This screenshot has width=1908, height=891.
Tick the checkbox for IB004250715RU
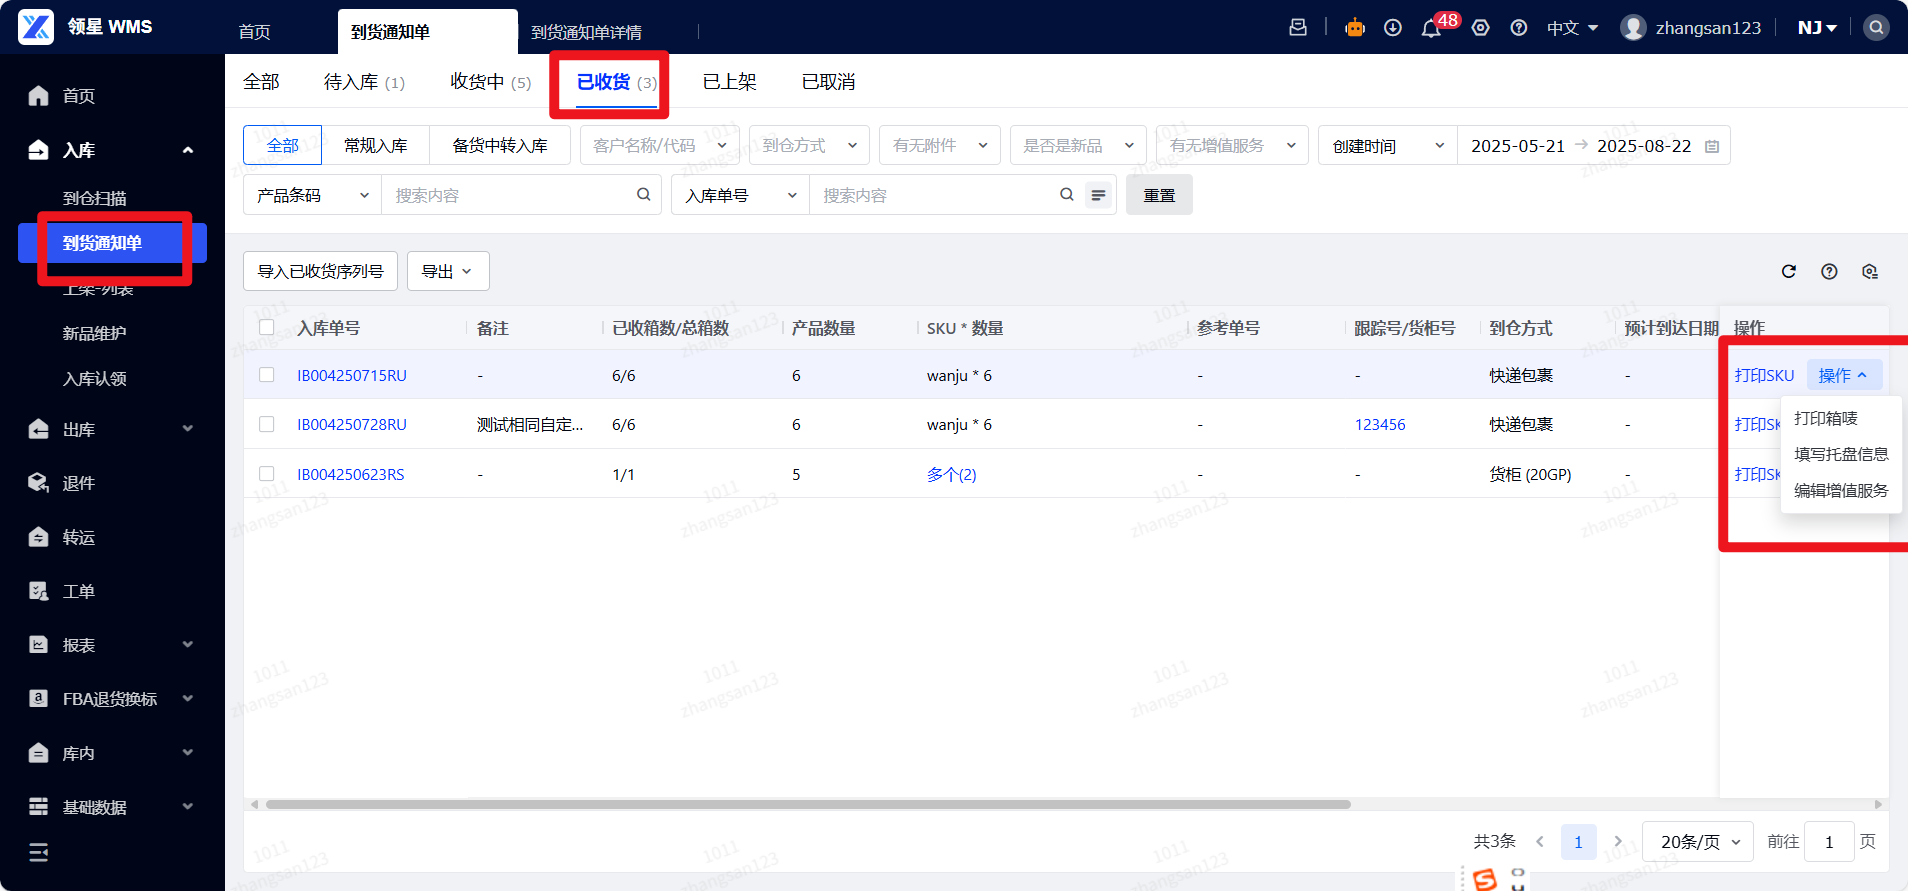tap(267, 375)
